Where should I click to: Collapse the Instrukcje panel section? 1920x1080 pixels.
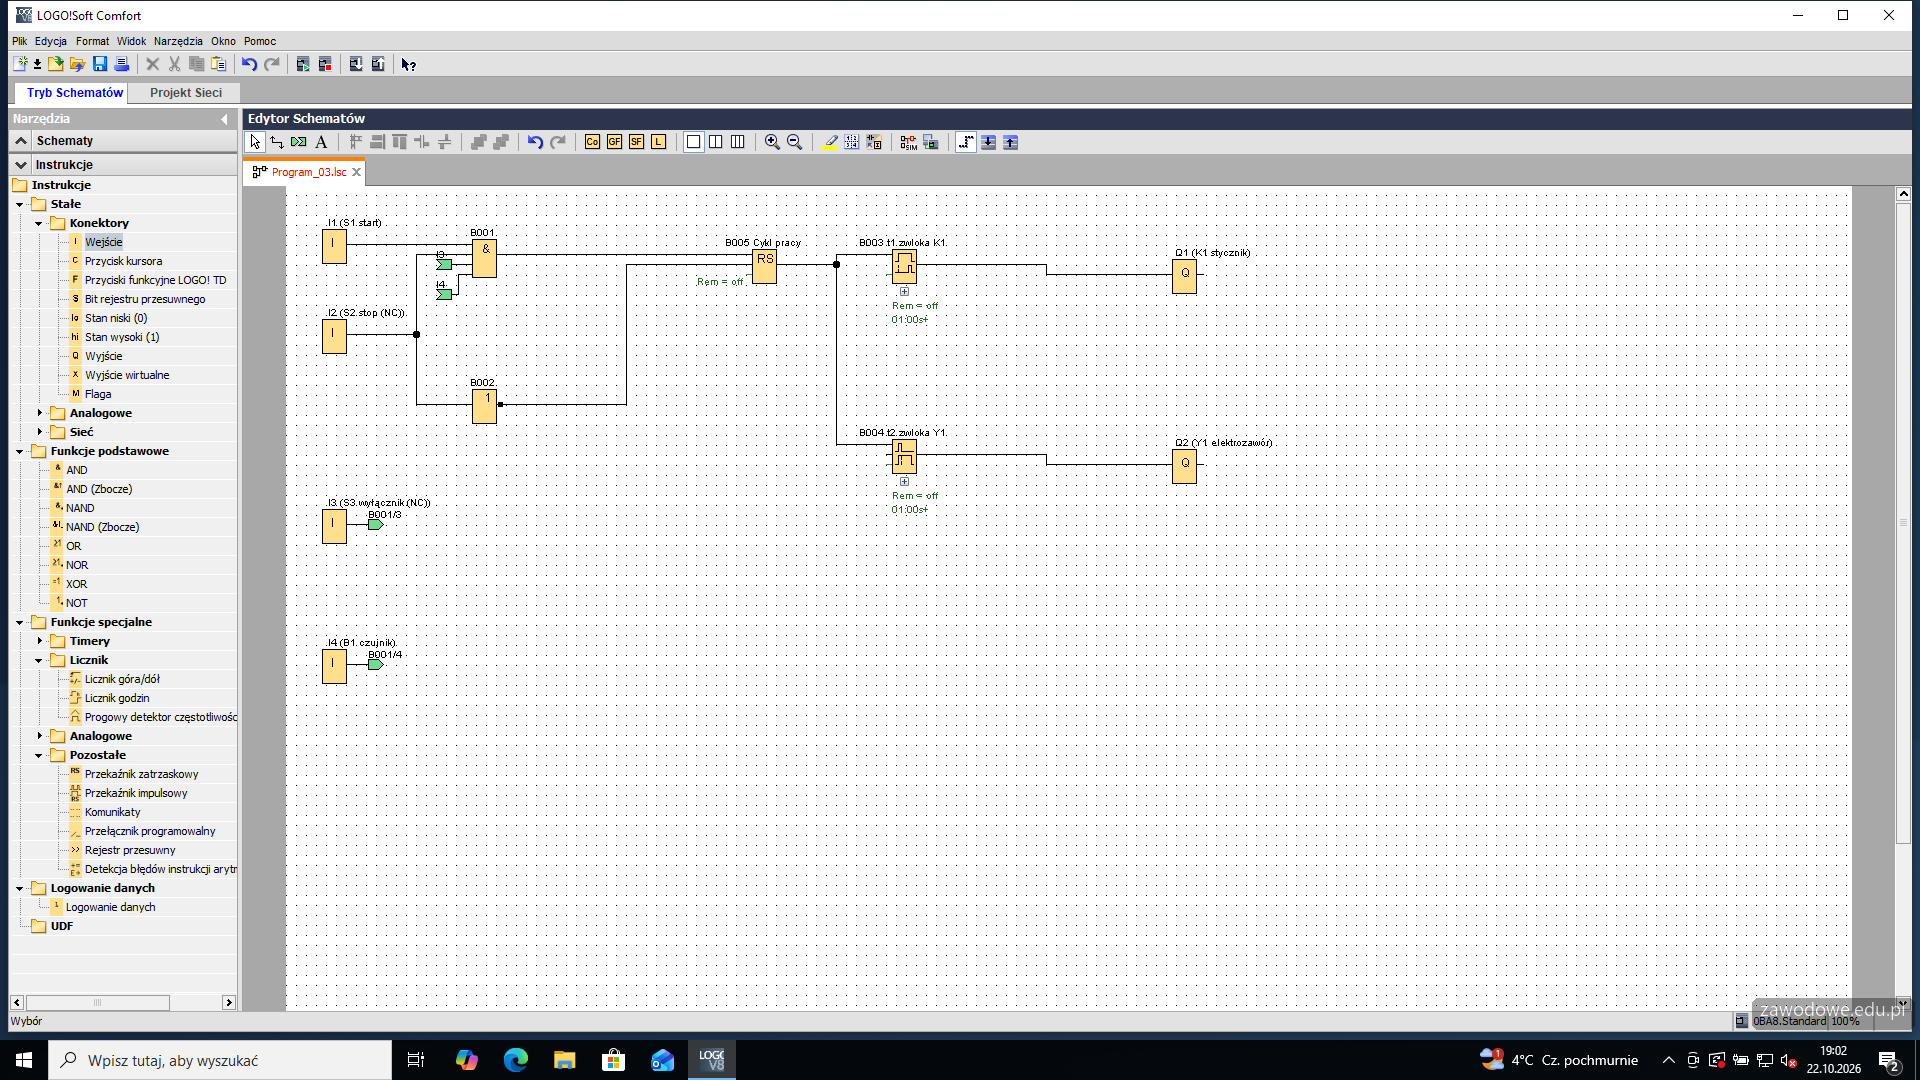click(21, 164)
